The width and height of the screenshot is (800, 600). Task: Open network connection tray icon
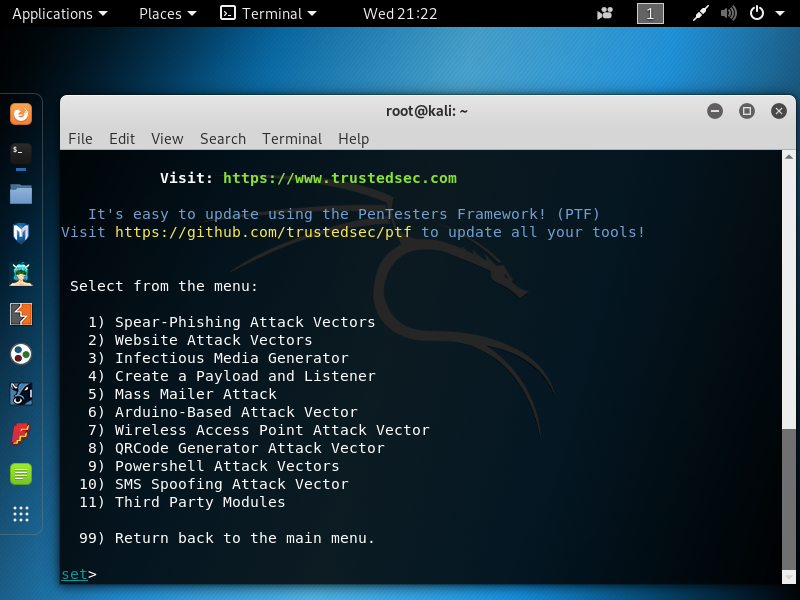pos(701,14)
